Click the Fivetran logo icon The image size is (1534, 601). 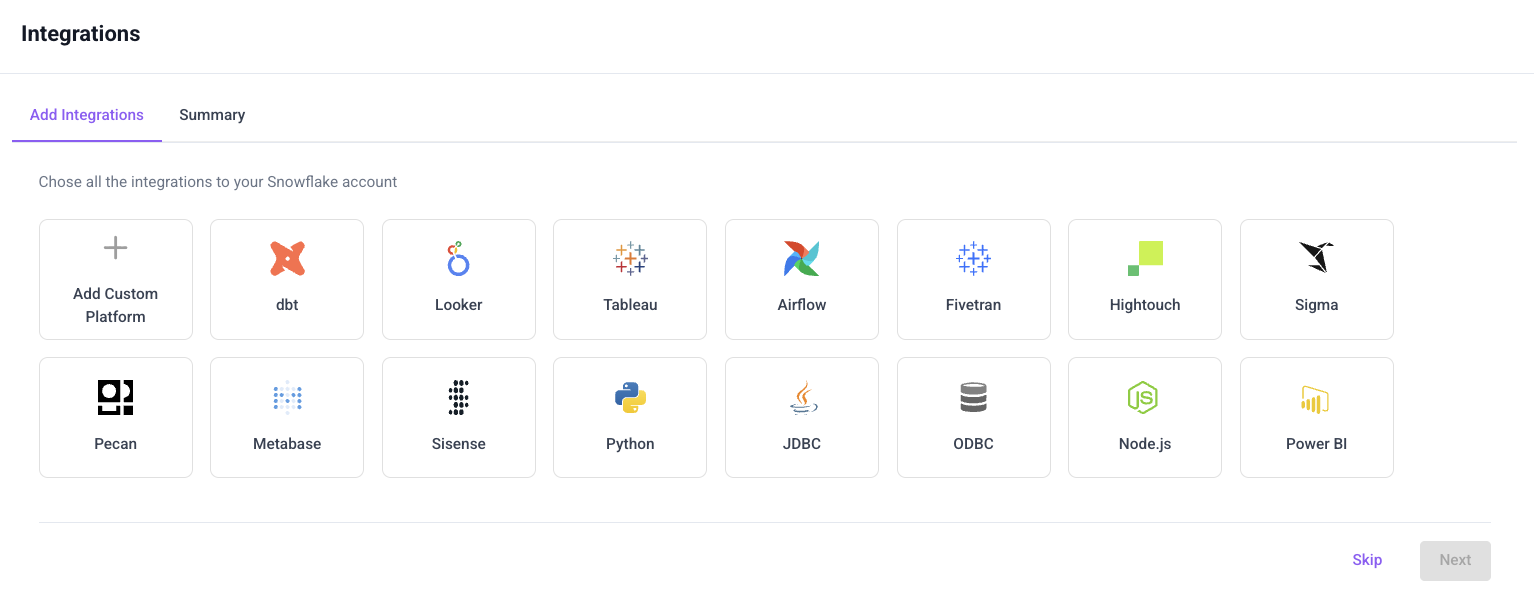click(973, 259)
